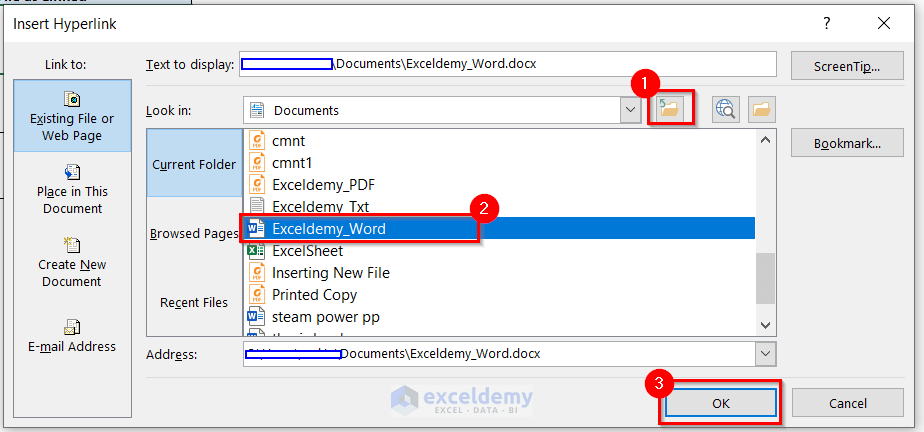This screenshot has height=432, width=924.
Task: Select Place in This Document option
Action: coord(72,189)
